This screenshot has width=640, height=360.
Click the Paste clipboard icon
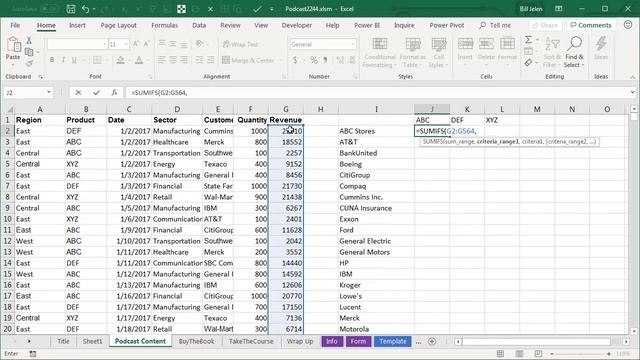[13, 44]
